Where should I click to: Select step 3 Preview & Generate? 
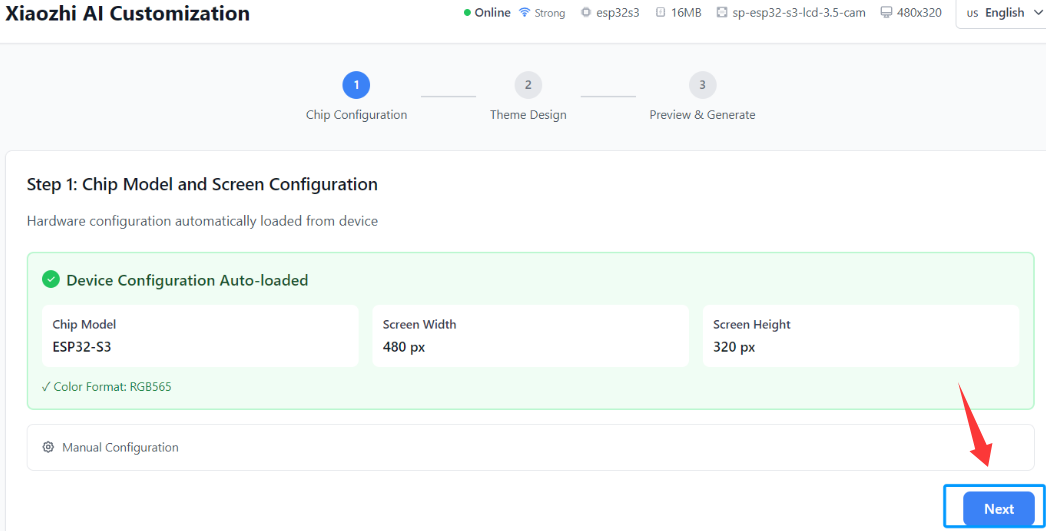point(702,85)
